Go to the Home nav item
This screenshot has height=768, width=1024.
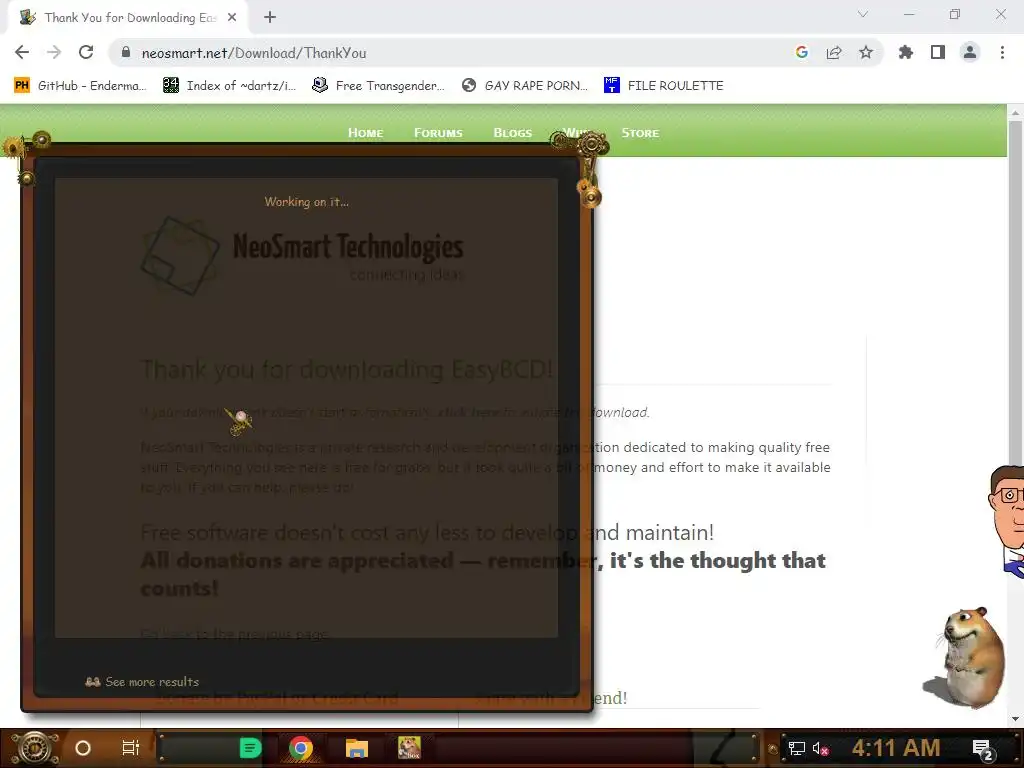click(365, 133)
